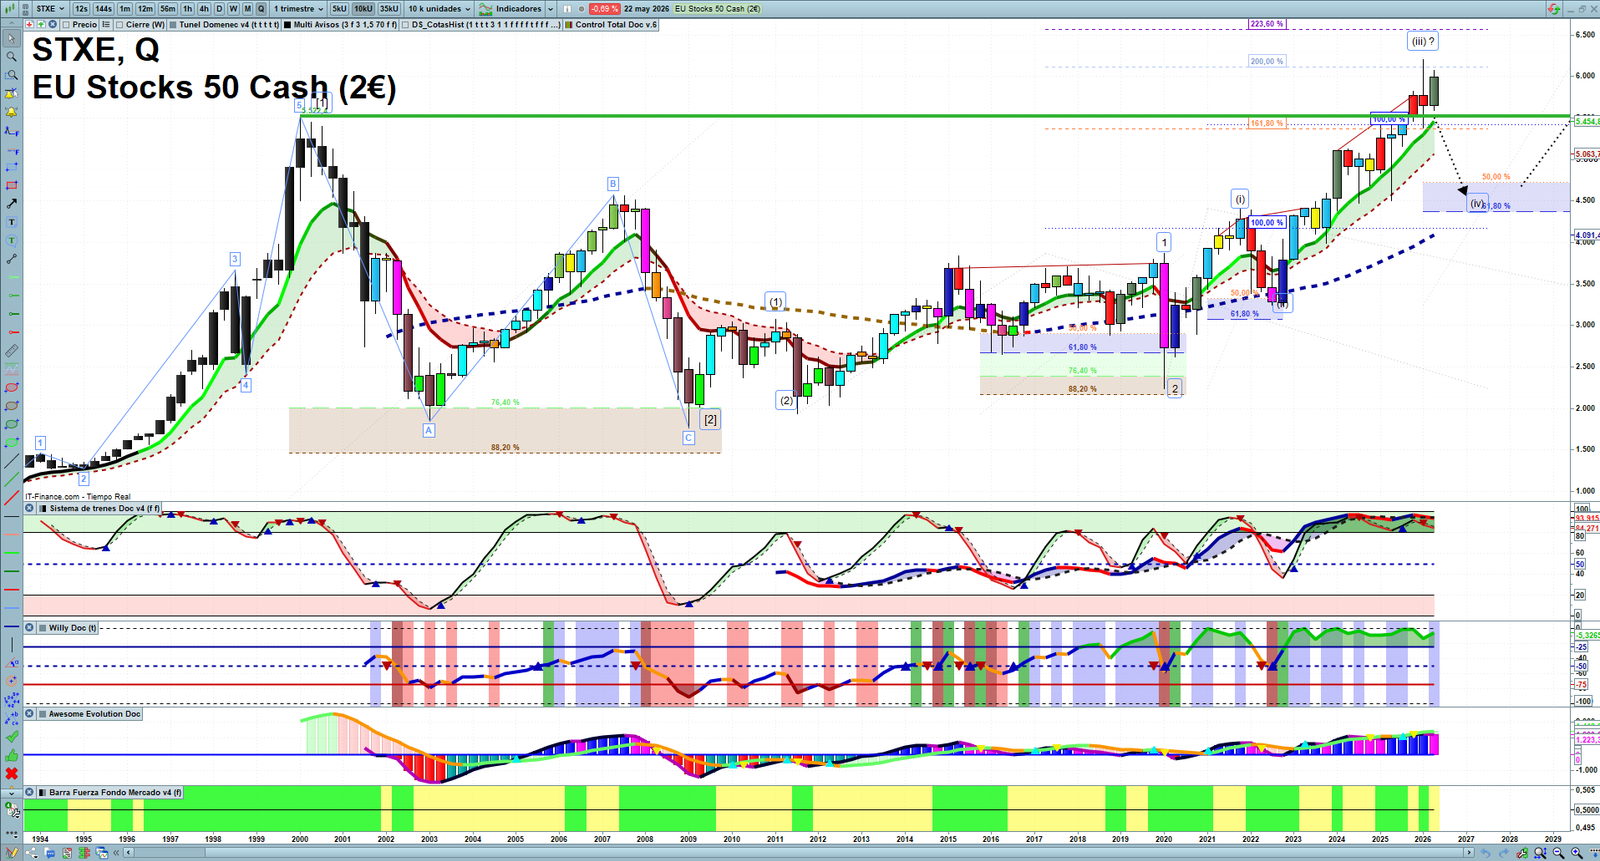Select the black arrow drawing tool
Screen dimensions: 1600x861
(x=12, y=203)
